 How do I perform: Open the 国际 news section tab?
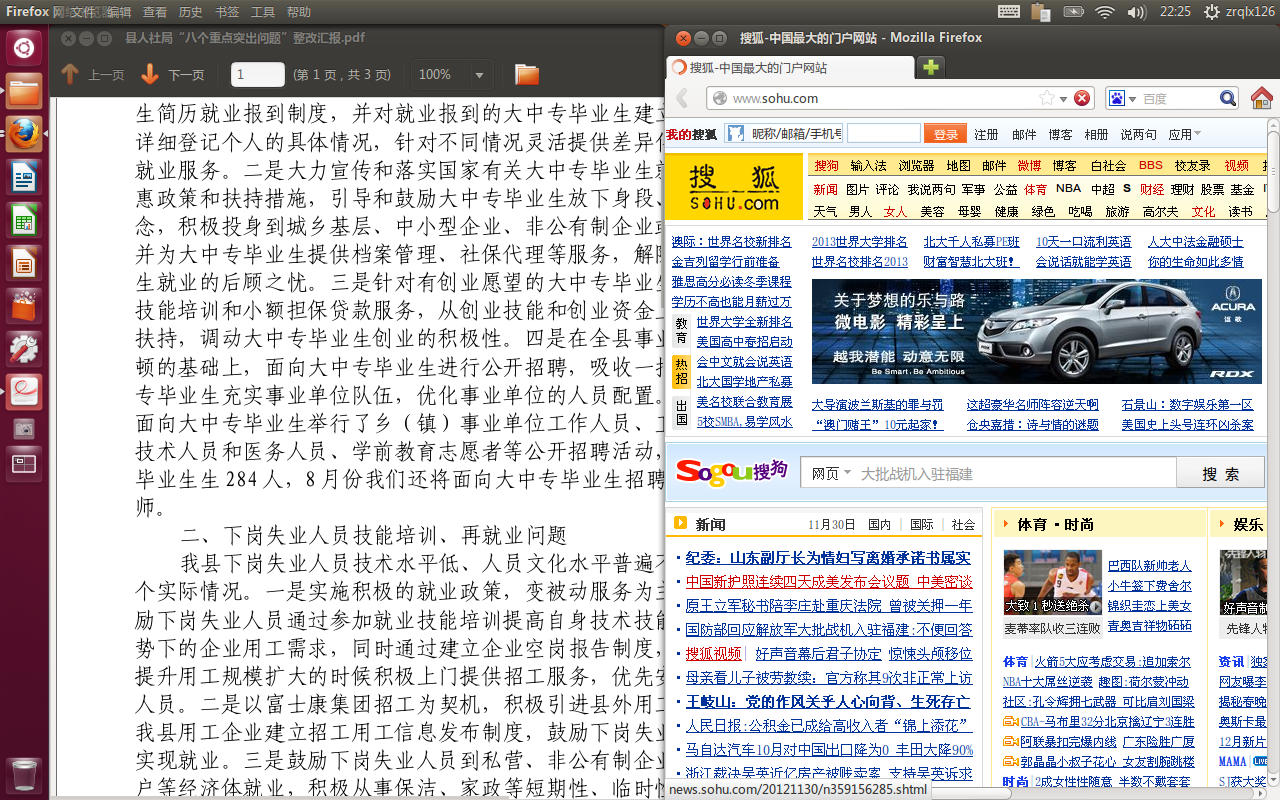921,524
